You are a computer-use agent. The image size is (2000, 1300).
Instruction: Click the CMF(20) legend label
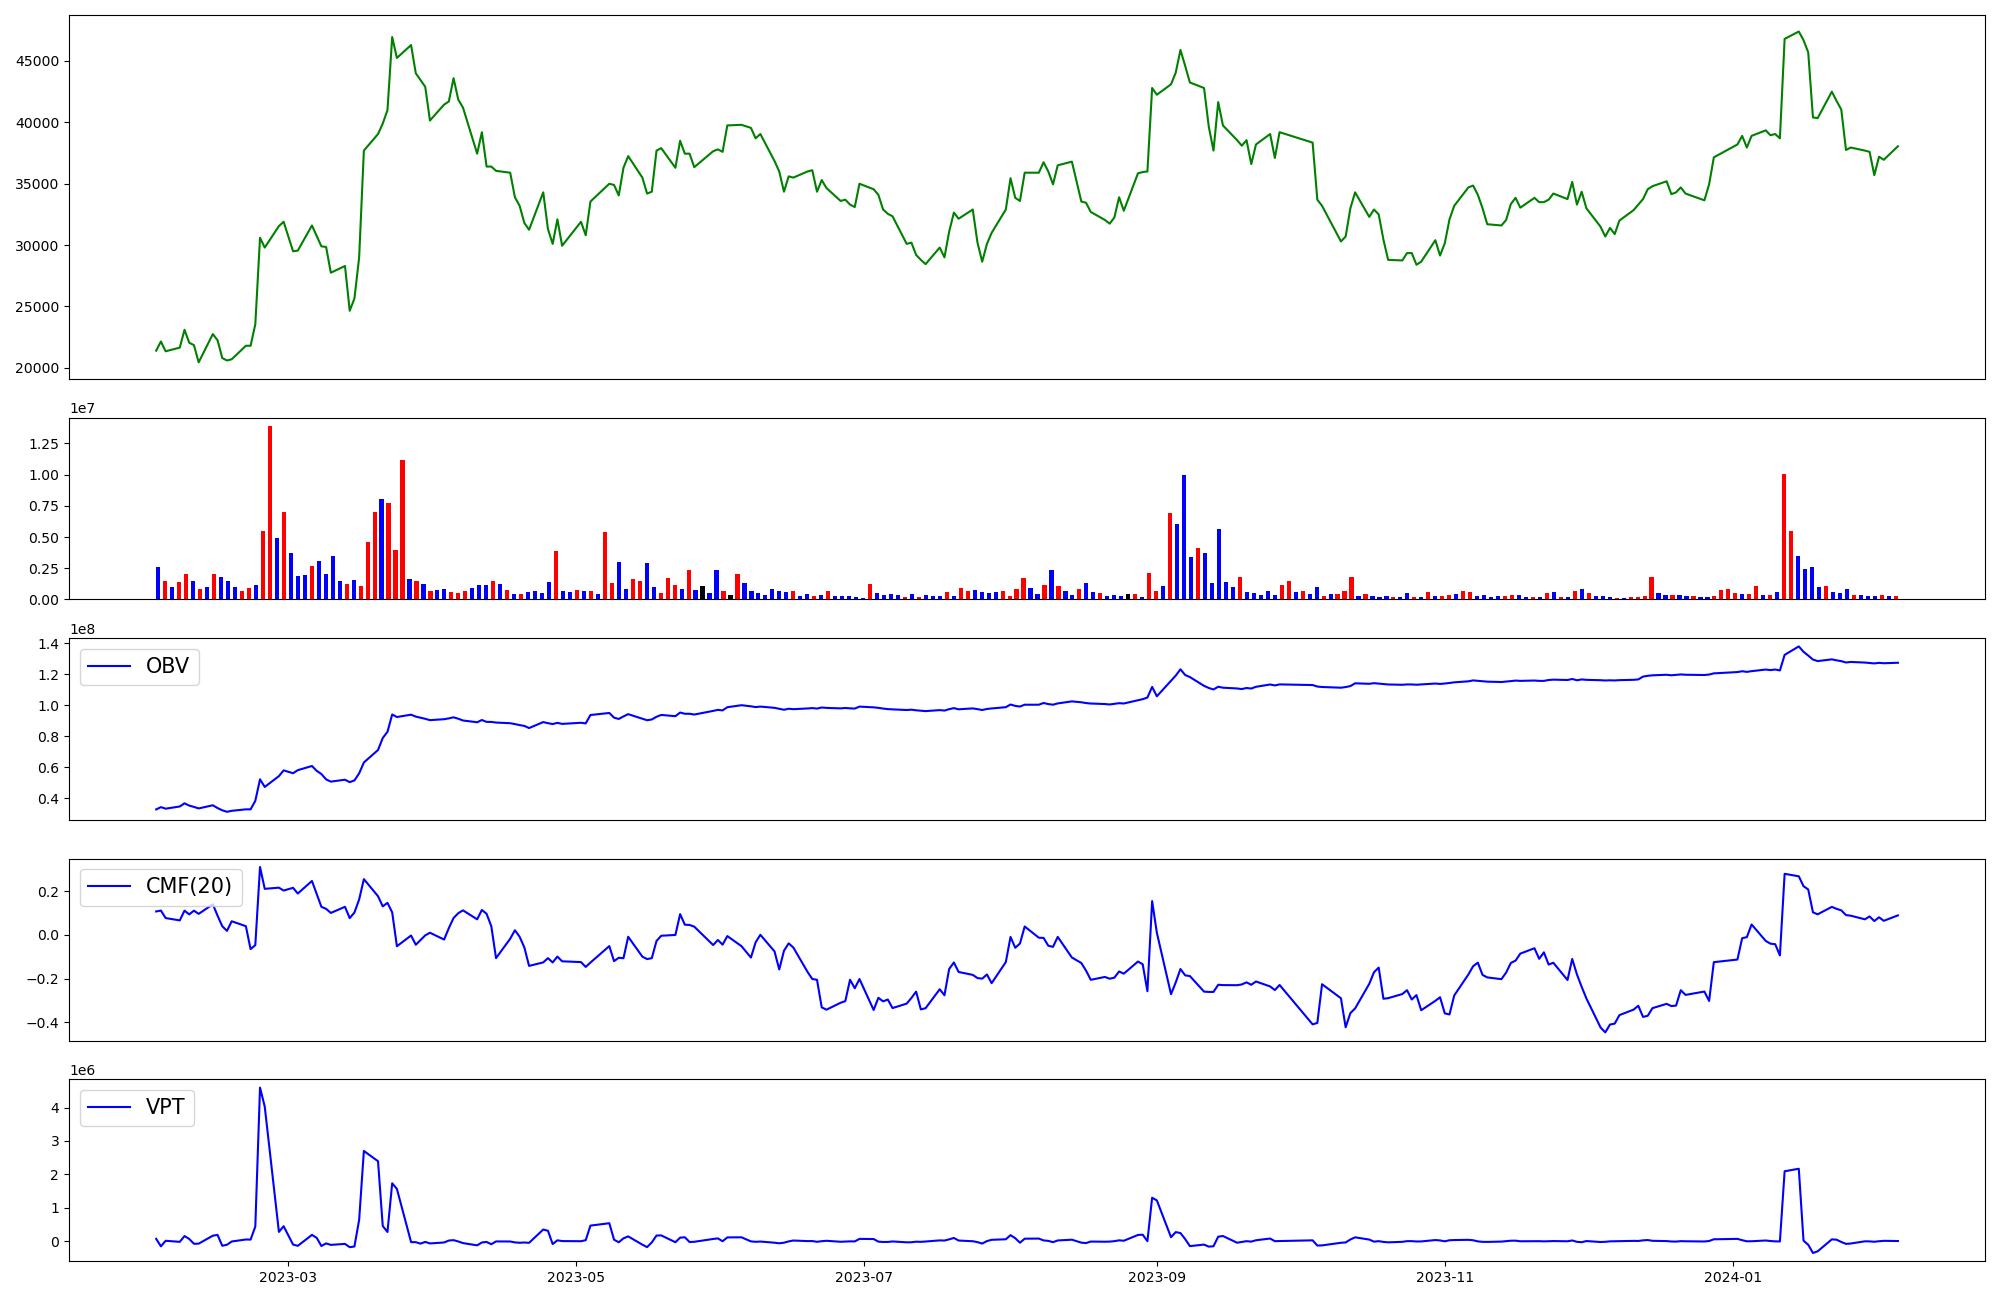[x=188, y=886]
